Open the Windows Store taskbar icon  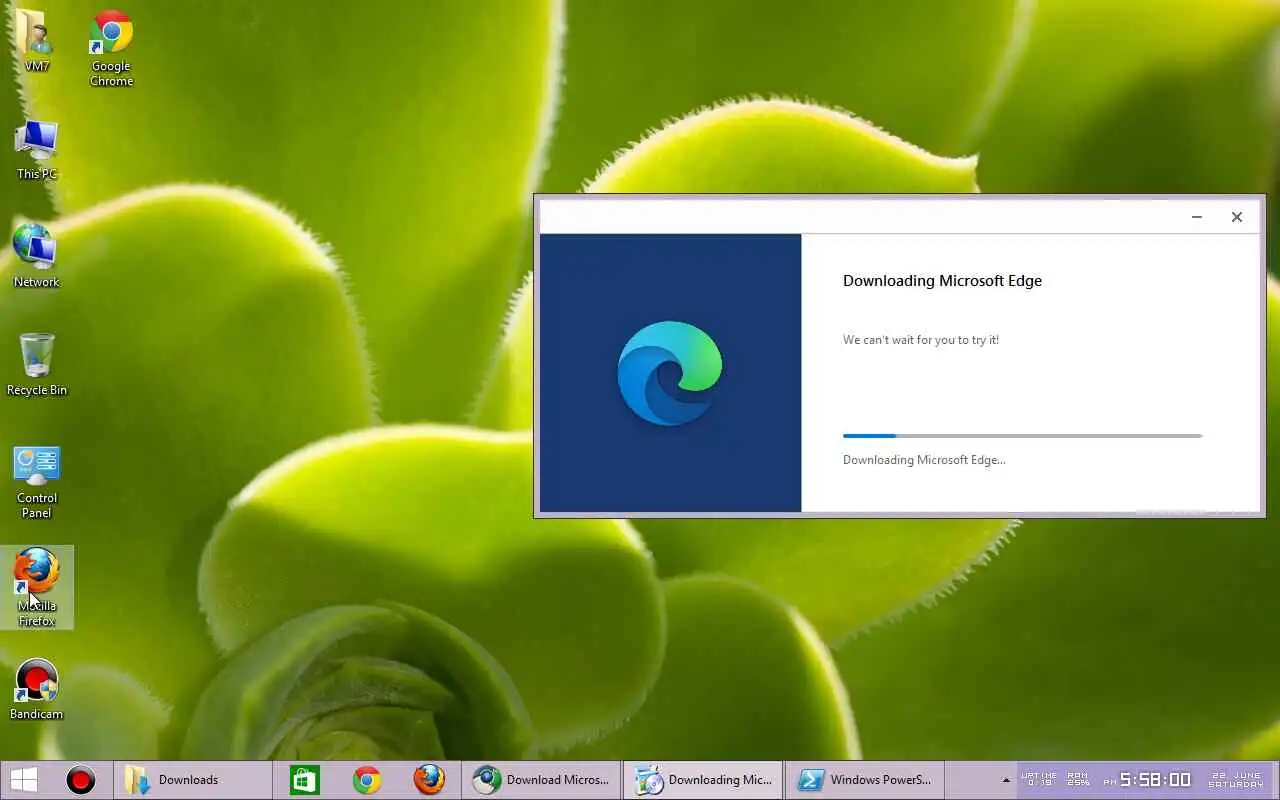tap(304, 780)
